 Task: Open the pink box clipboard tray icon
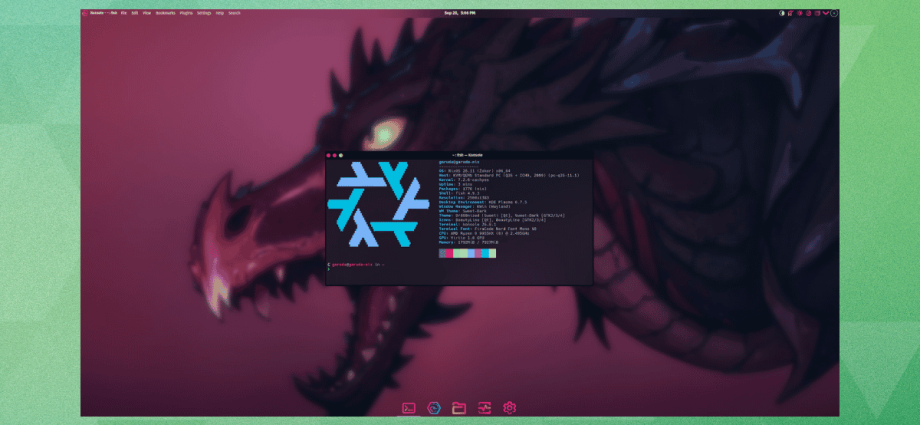(x=817, y=13)
